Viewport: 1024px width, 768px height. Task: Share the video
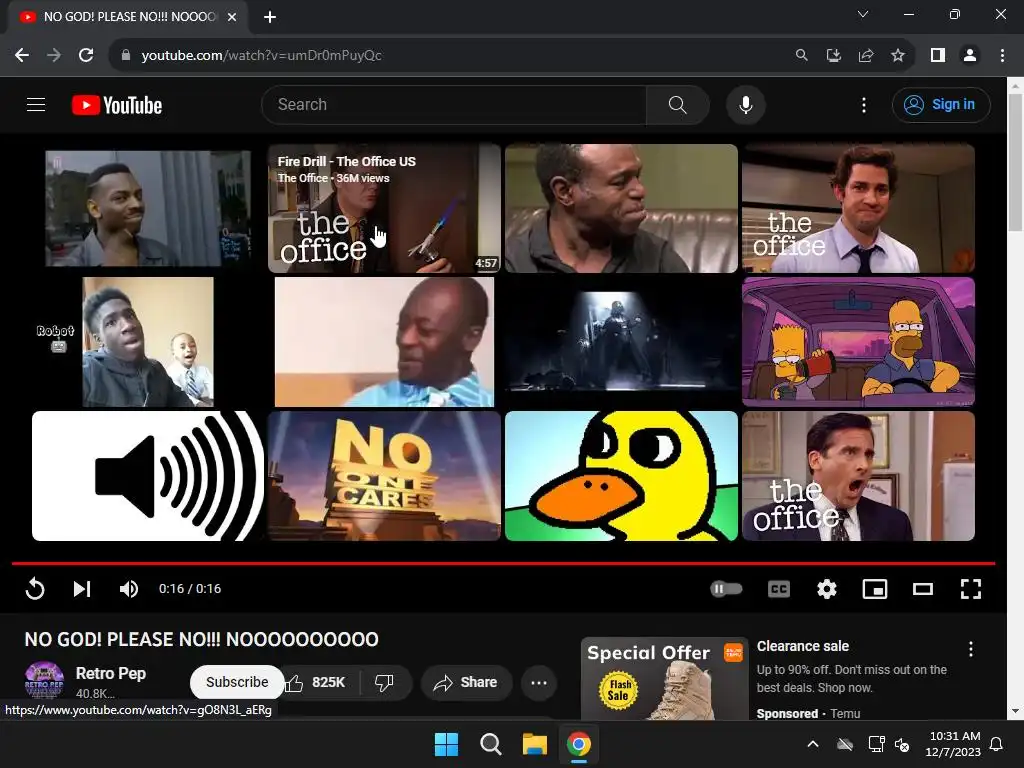(x=466, y=682)
